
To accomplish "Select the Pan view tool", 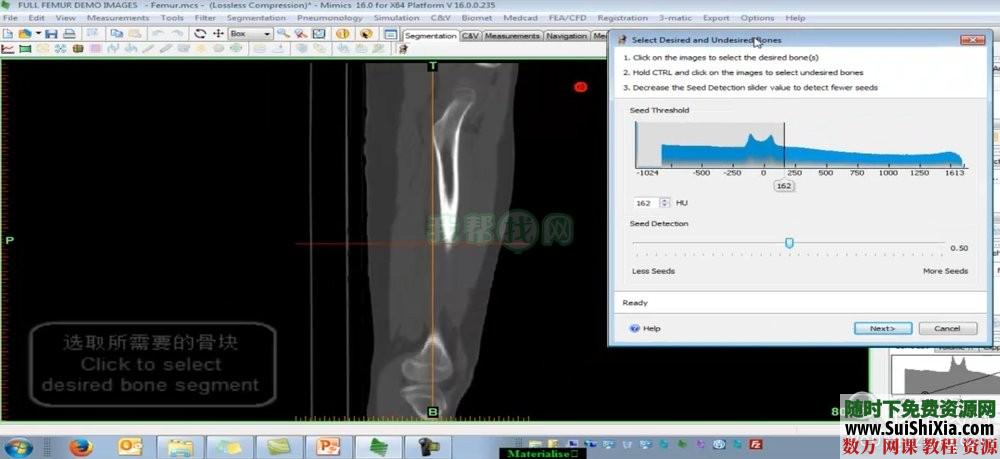I will (218, 33).
